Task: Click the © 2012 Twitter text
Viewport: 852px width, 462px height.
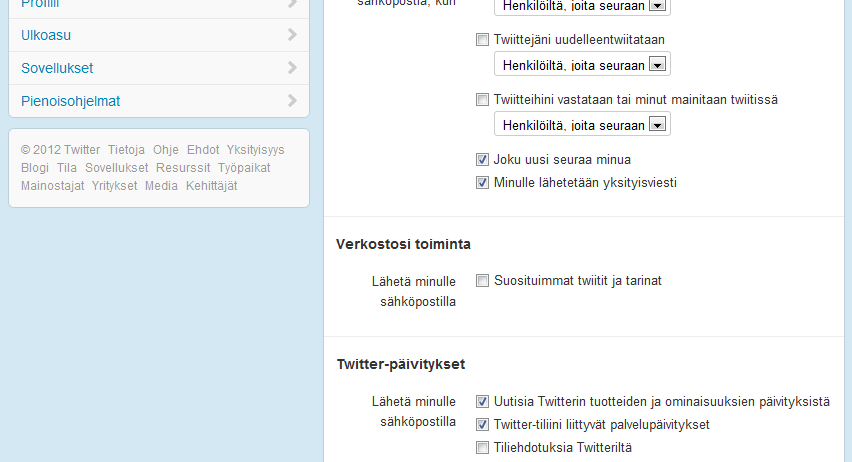Action: coord(60,149)
